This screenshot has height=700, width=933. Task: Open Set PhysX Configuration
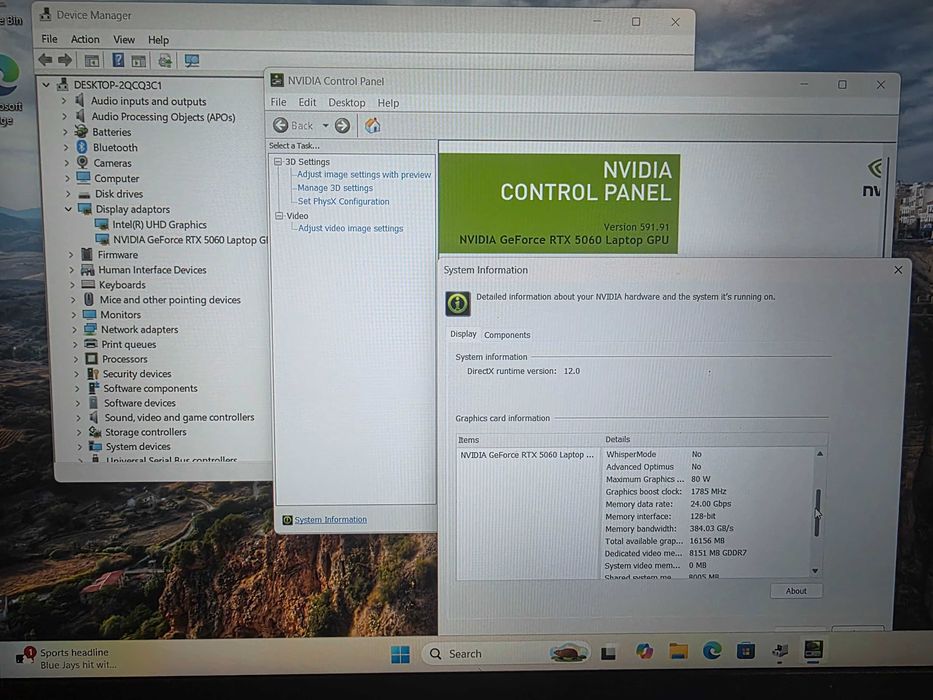[x=343, y=201]
